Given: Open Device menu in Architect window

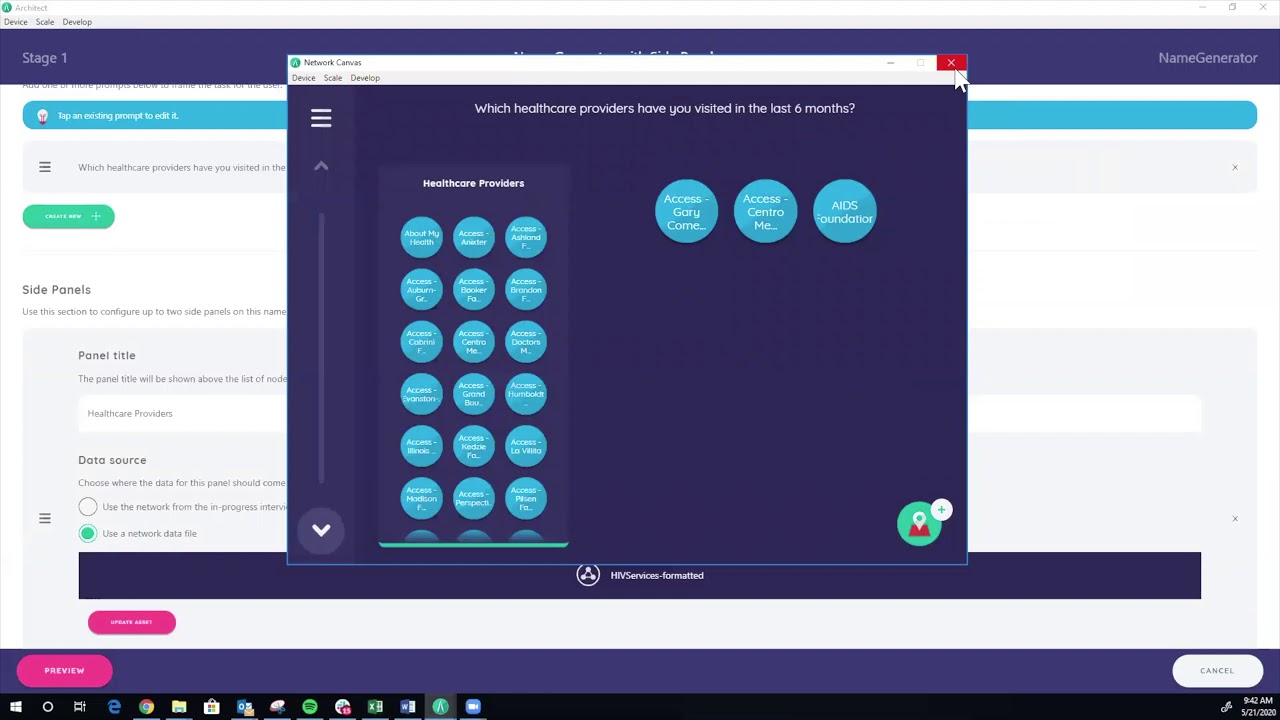Looking at the screenshot, I should point(15,22).
